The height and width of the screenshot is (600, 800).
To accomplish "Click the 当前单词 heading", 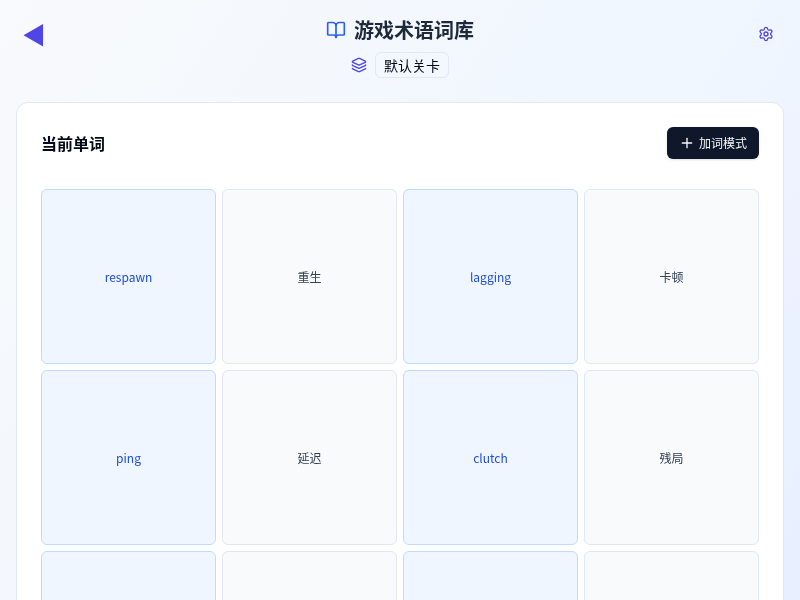I will pyautogui.click(x=72, y=143).
